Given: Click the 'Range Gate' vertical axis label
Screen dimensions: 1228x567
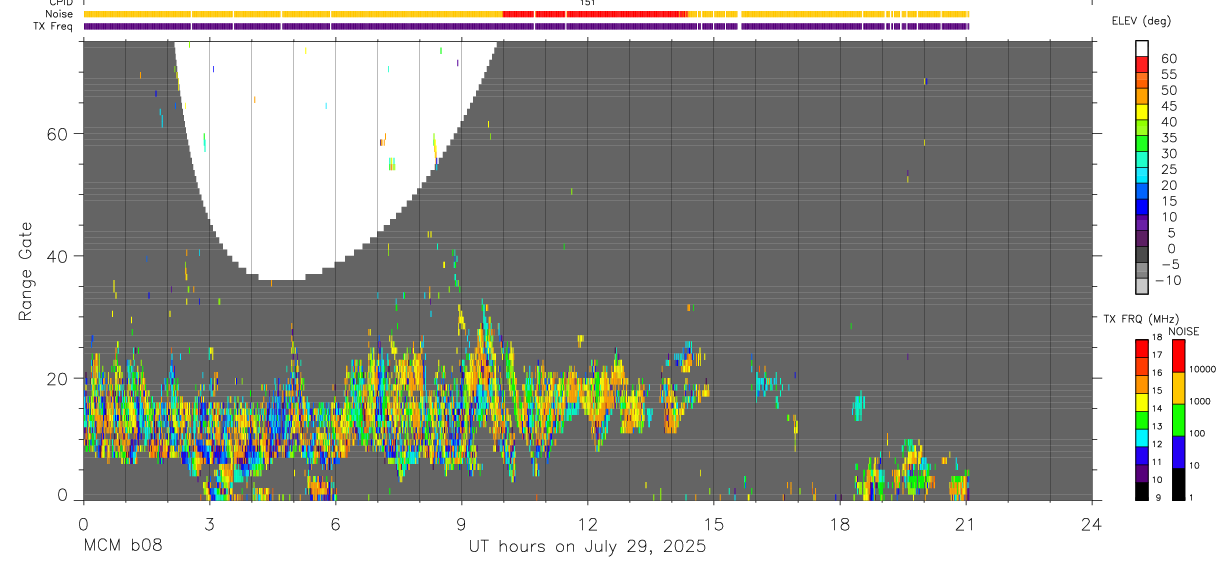Looking at the screenshot, I should 26,271.
